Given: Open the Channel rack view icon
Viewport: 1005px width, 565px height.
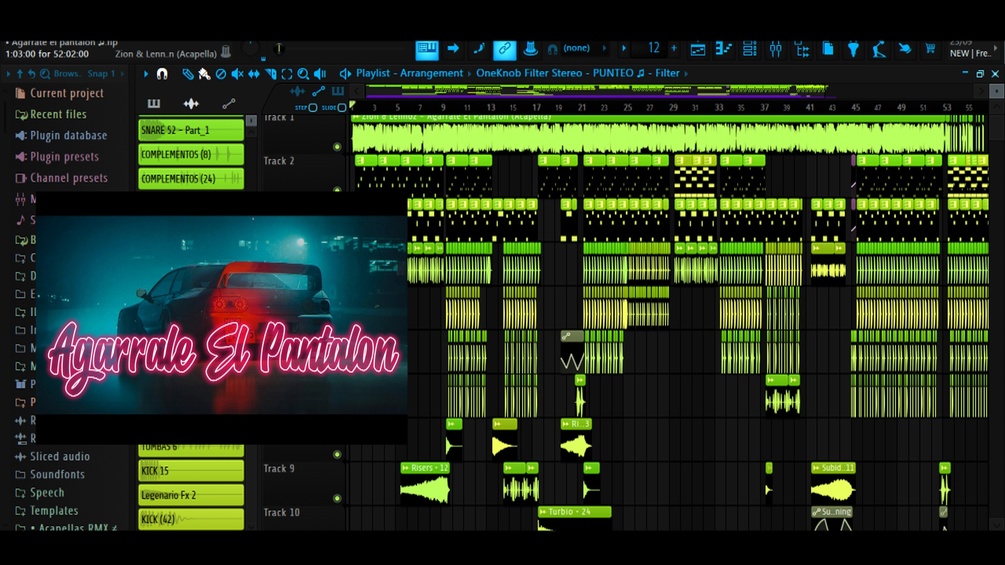Looking at the screenshot, I should [x=749, y=49].
